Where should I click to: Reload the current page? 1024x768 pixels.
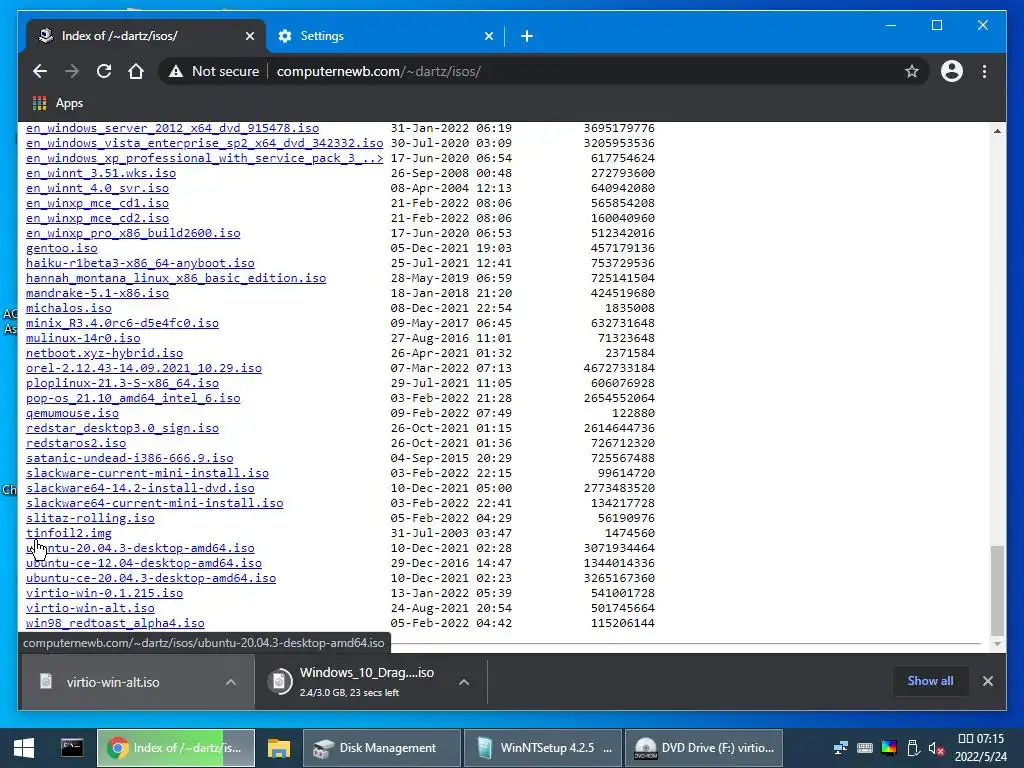pyautogui.click(x=104, y=71)
